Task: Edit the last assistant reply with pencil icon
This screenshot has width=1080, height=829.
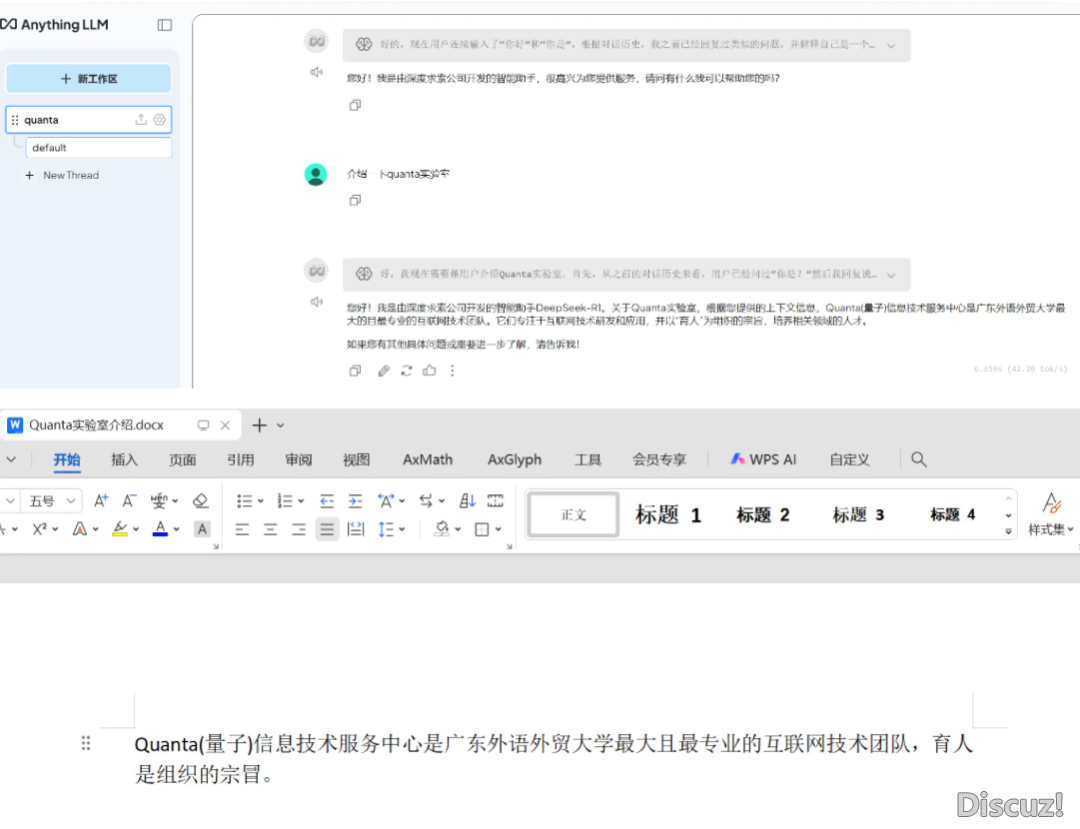Action: pyautogui.click(x=384, y=370)
